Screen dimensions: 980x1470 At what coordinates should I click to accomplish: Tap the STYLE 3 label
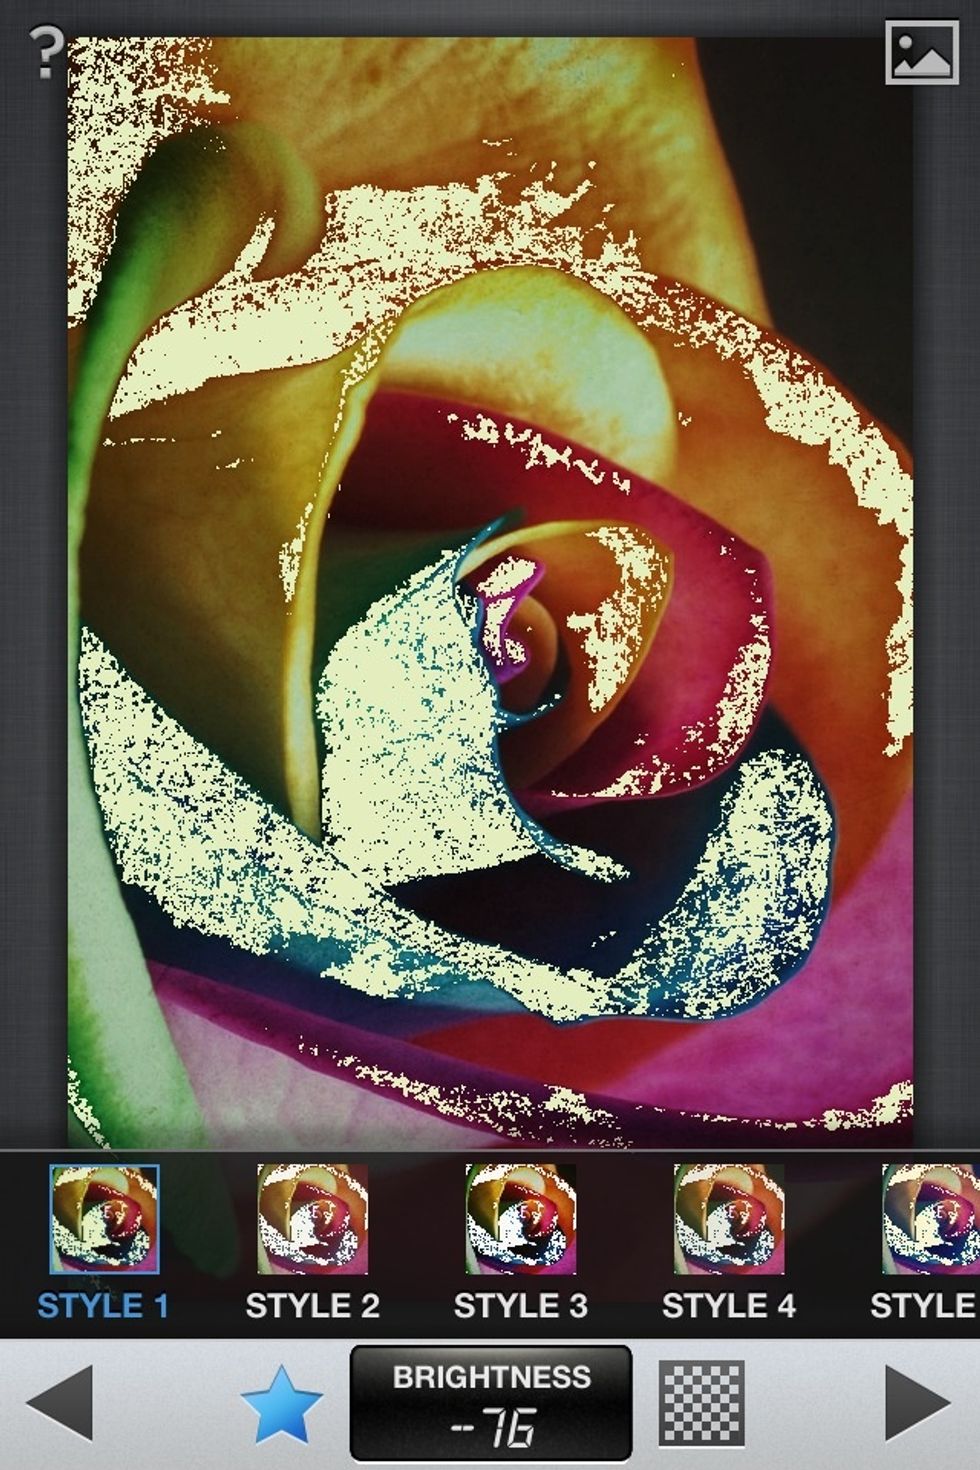point(521,1306)
